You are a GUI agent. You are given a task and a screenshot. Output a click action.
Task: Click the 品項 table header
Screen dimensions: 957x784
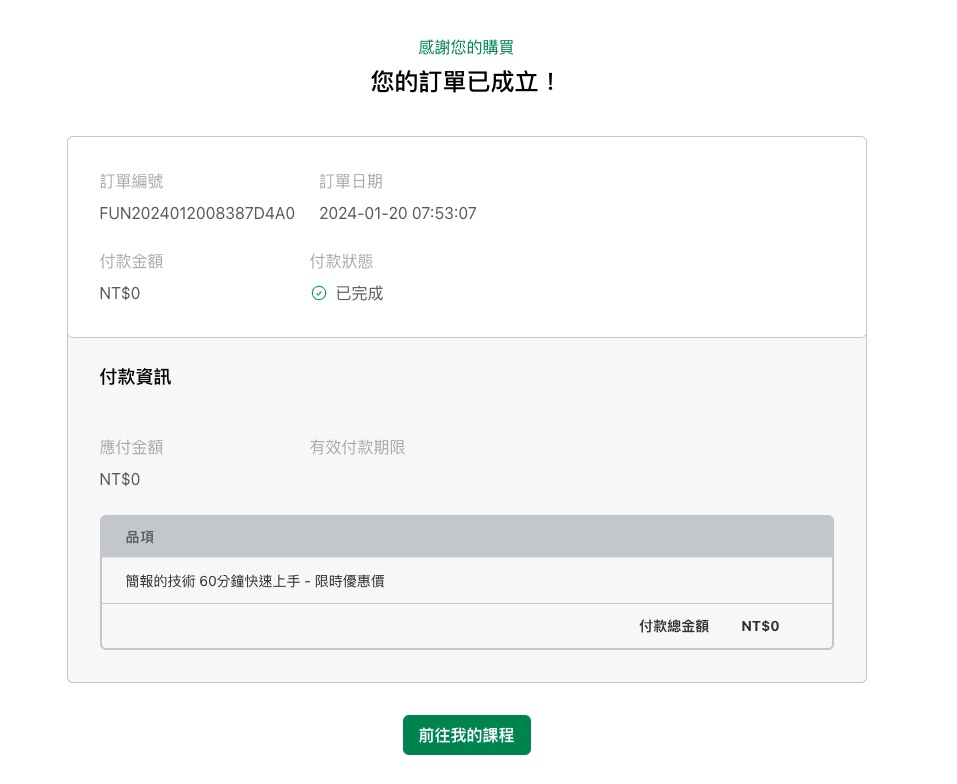point(140,537)
